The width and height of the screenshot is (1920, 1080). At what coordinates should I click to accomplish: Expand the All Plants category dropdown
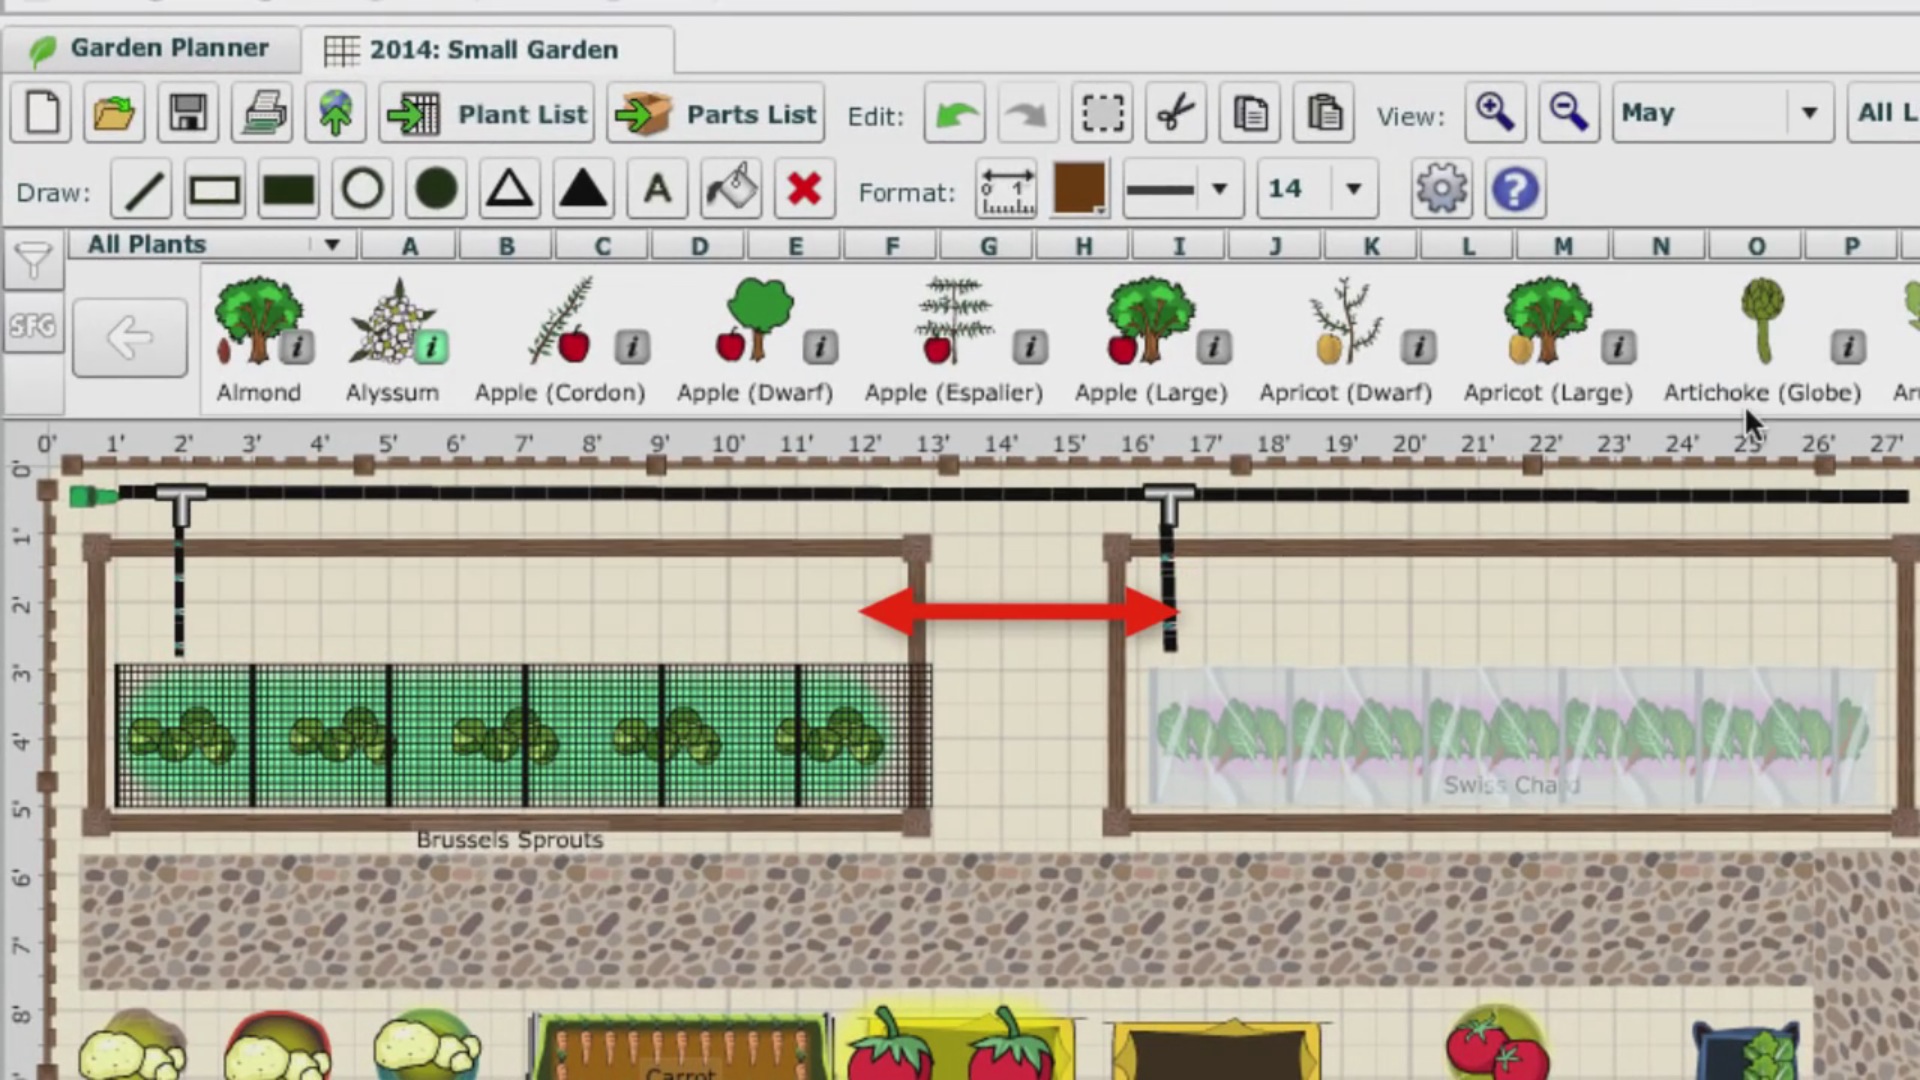tap(213, 245)
